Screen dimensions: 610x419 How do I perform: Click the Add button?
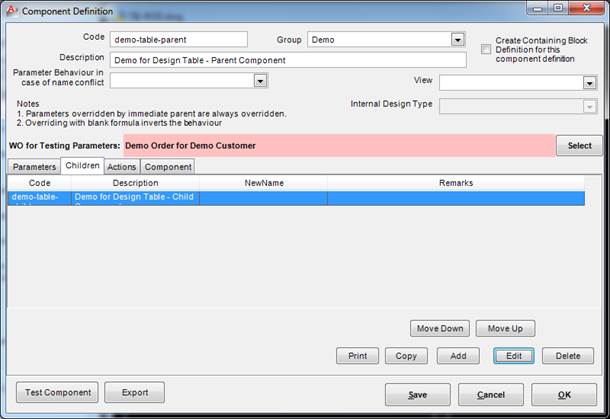click(x=458, y=356)
